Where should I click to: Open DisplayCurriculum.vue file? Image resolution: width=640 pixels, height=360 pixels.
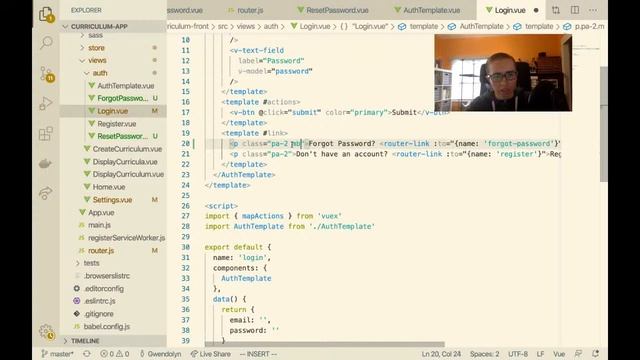point(128,174)
